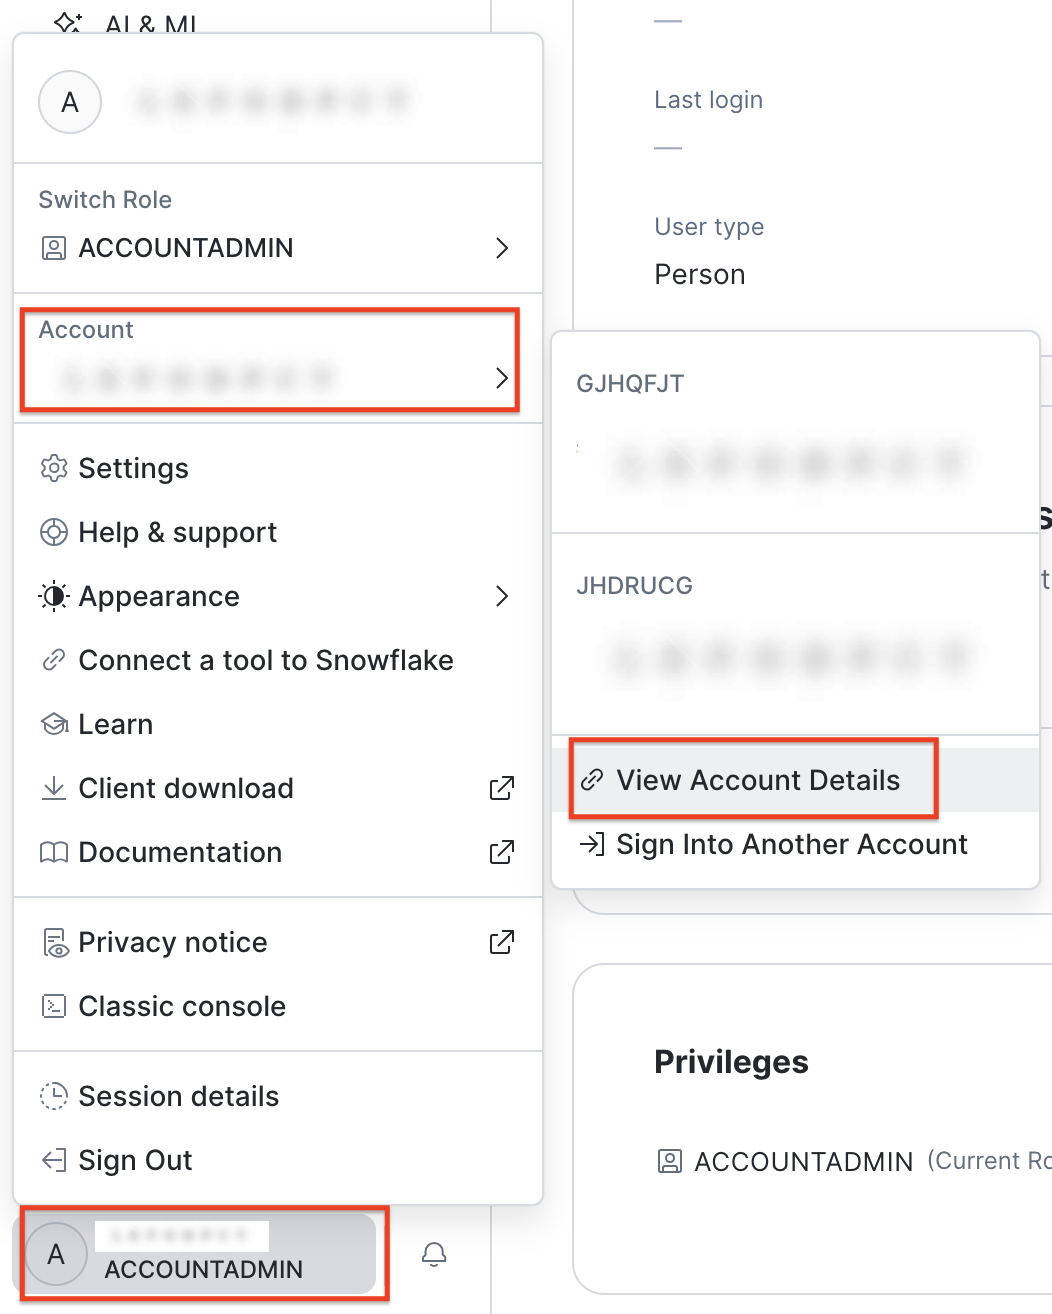1052x1314 pixels.
Task: Expand the Appearance submenu chevron
Action: (502, 596)
